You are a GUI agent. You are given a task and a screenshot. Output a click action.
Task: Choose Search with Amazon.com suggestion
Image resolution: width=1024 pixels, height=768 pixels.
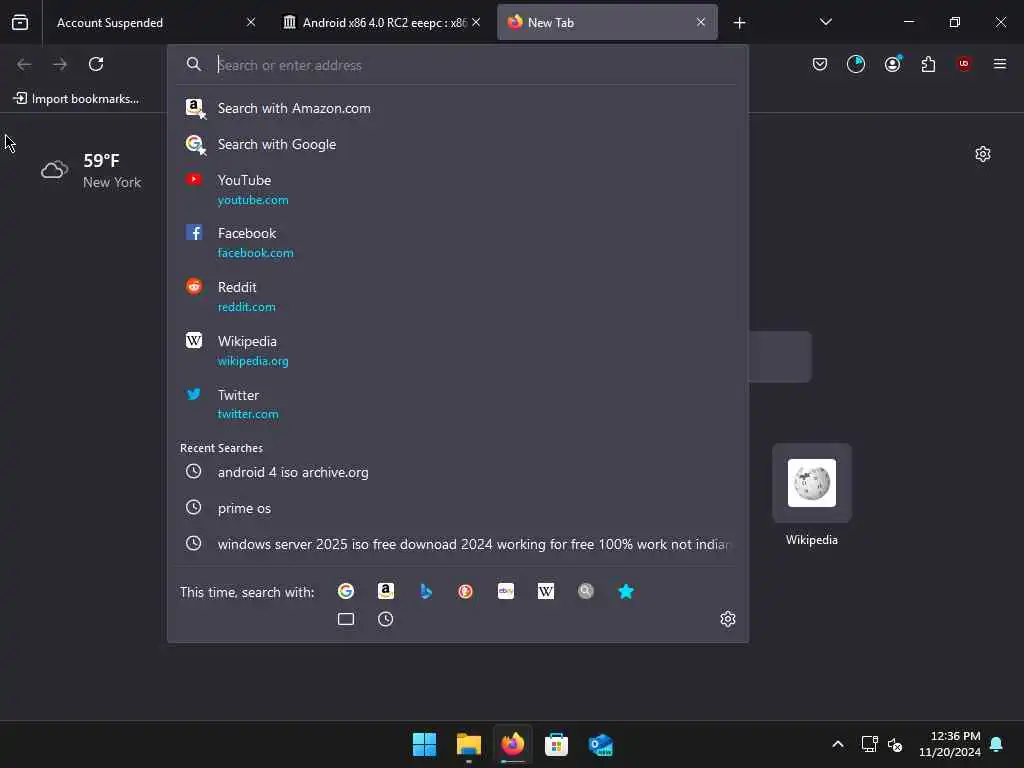coord(457,108)
